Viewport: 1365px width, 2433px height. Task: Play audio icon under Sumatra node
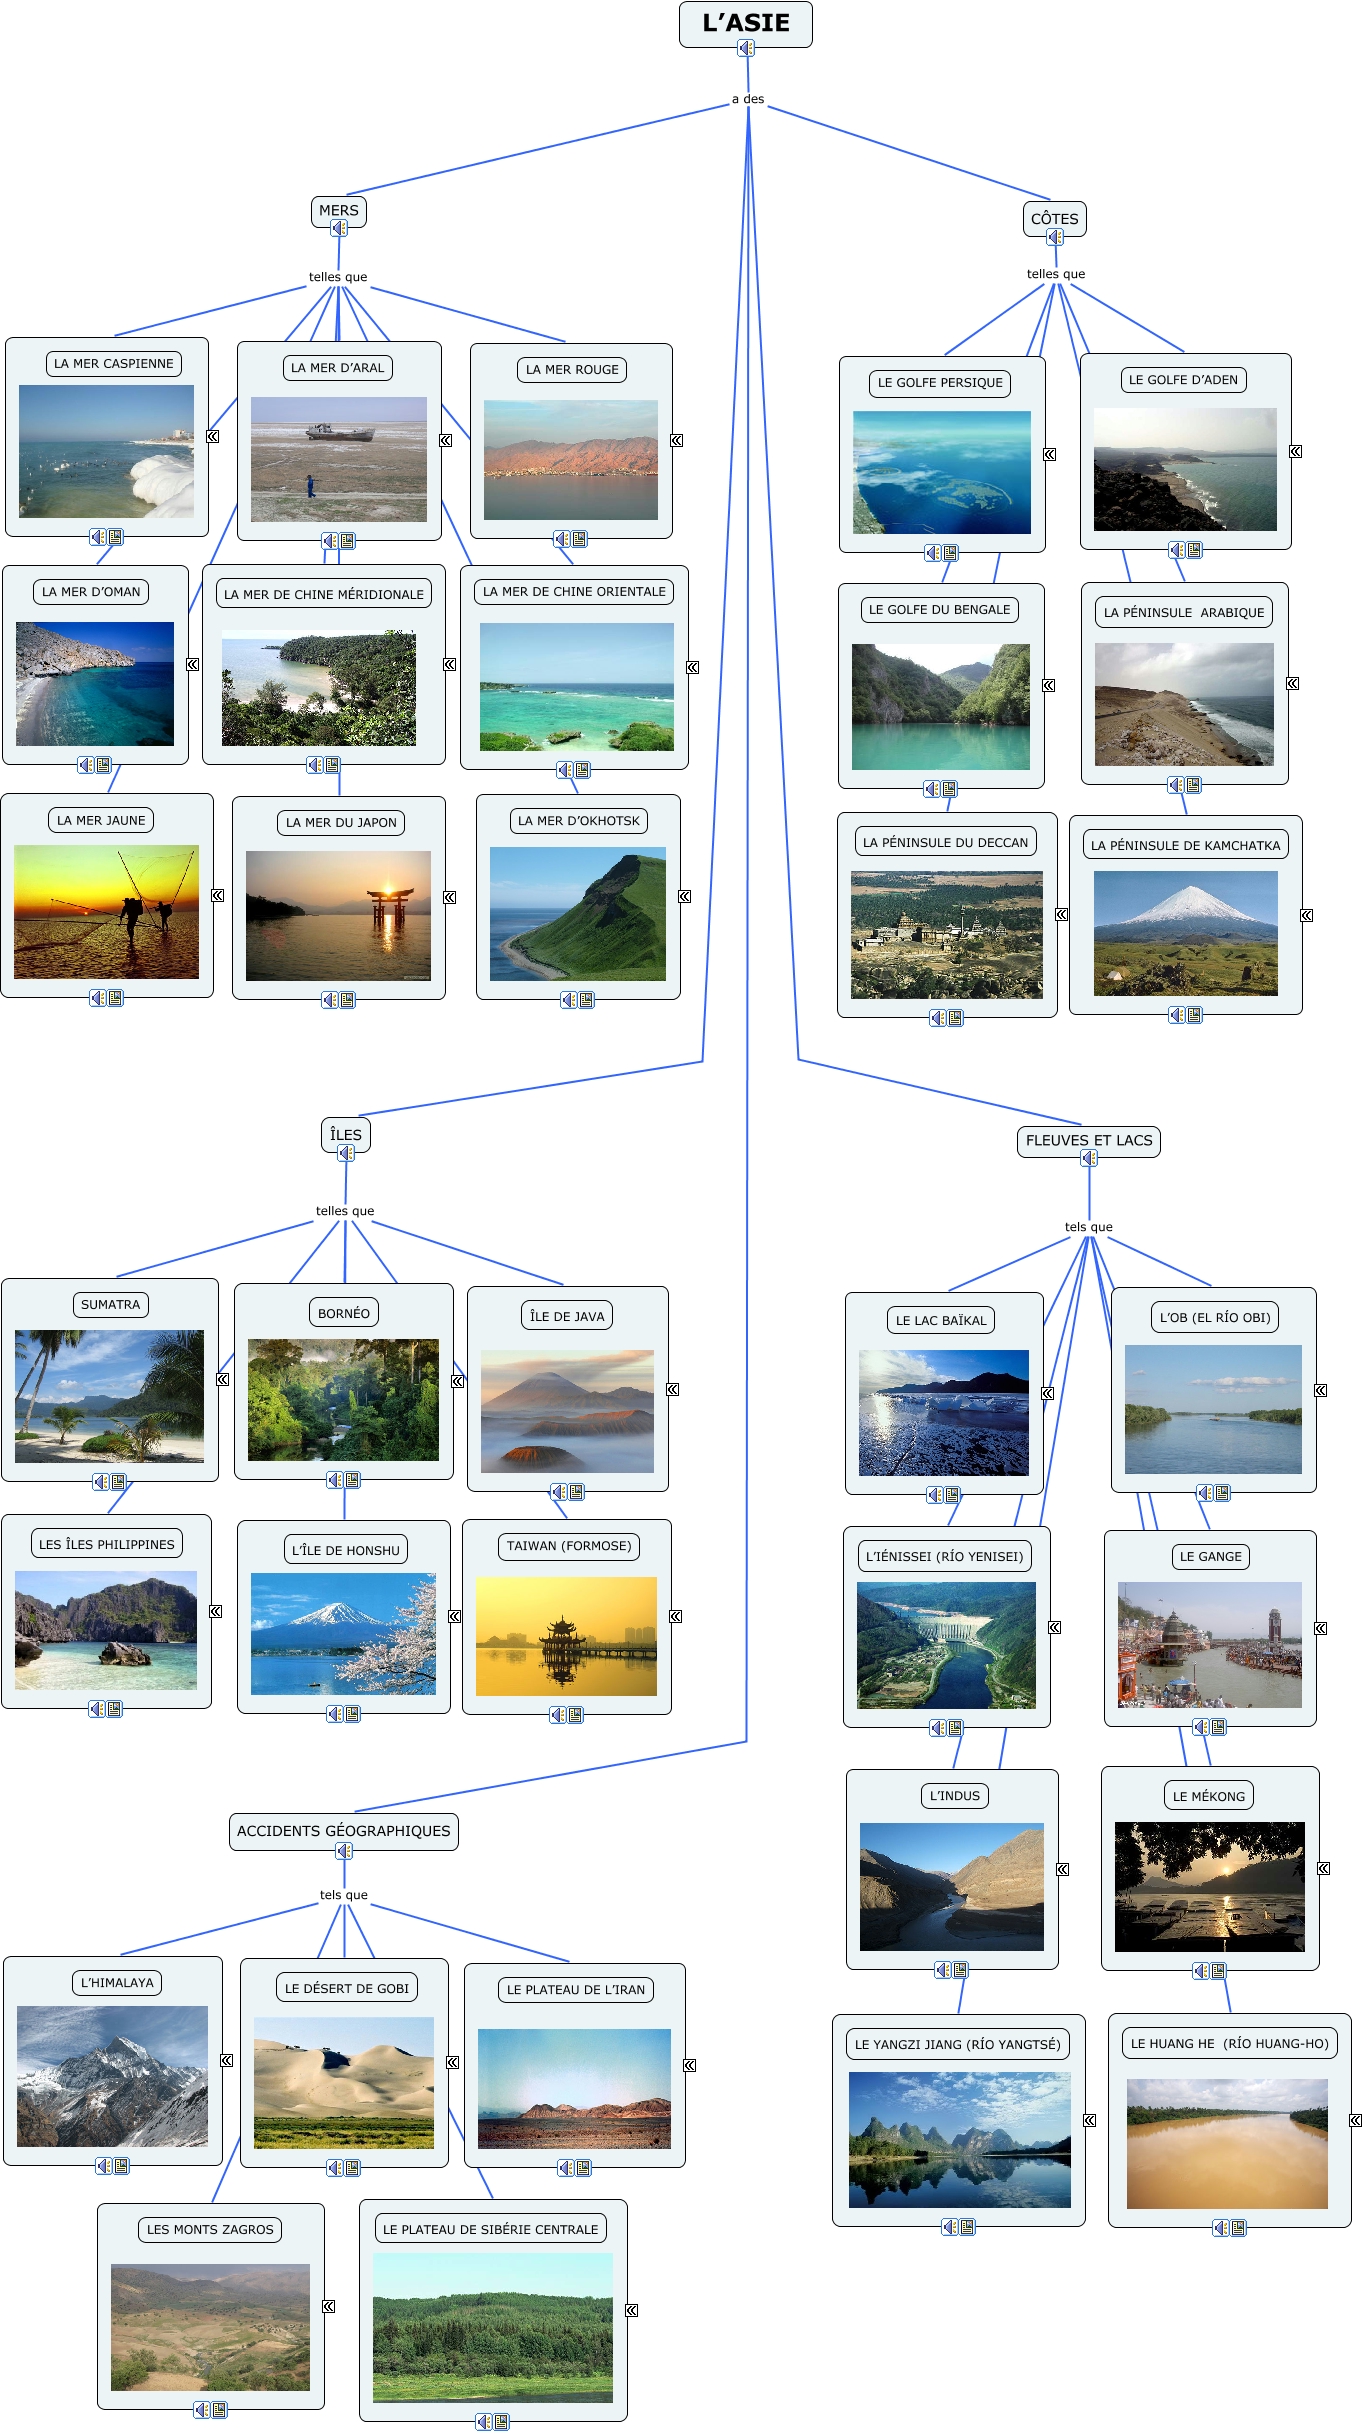coord(101,1481)
